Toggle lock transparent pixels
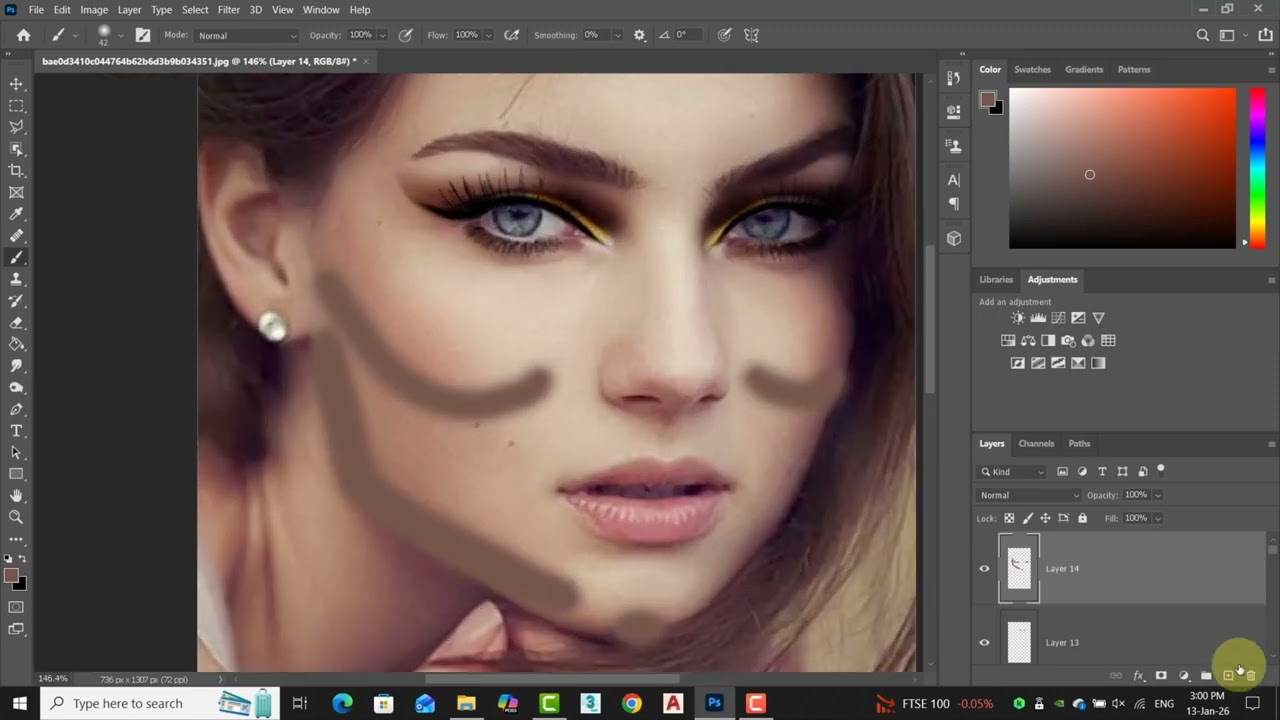This screenshot has width=1280, height=720. pyautogui.click(x=1009, y=518)
